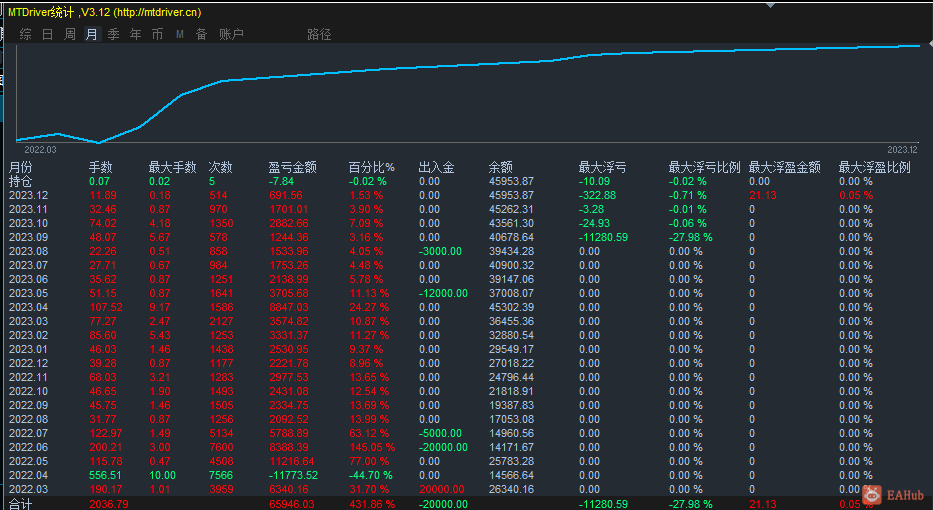Click the 431.86 % total percentage
The height and width of the screenshot is (510, 933).
pyautogui.click(x=372, y=504)
